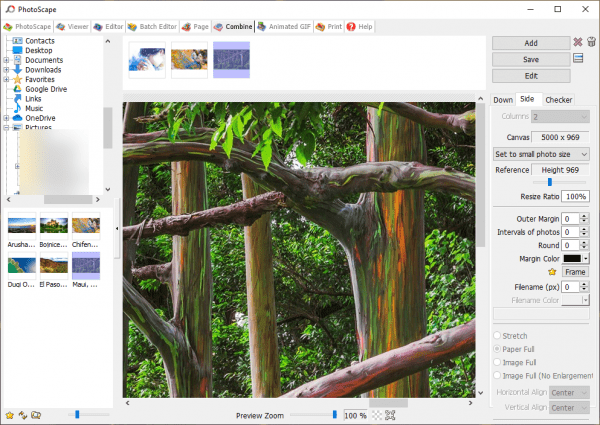
Task: Click the Music note folder icon
Action: click(17, 108)
